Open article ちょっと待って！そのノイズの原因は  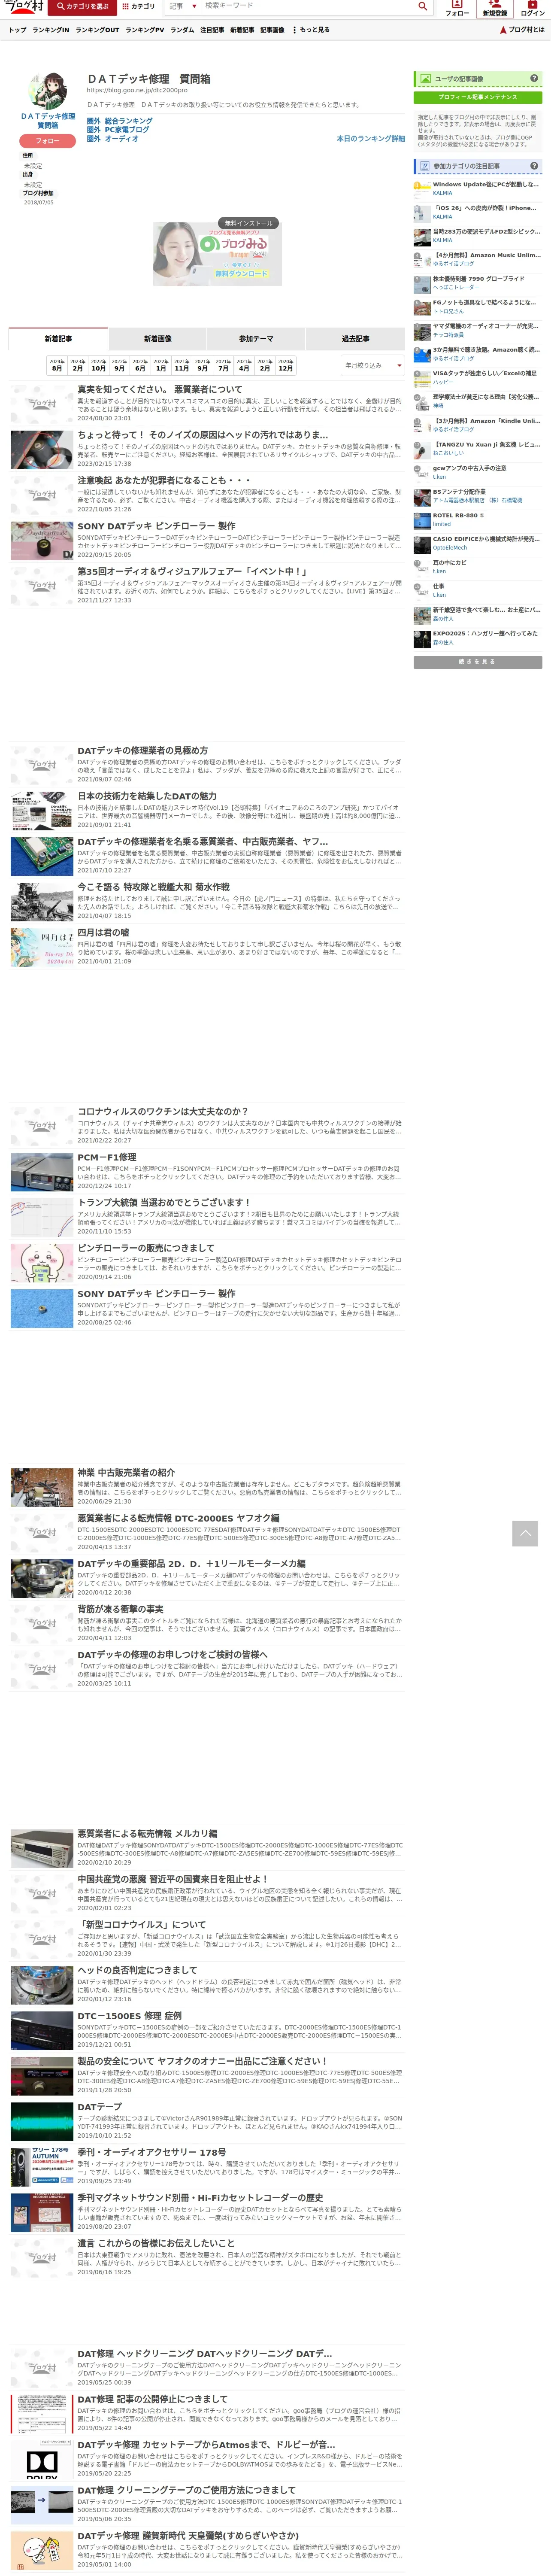point(203,435)
